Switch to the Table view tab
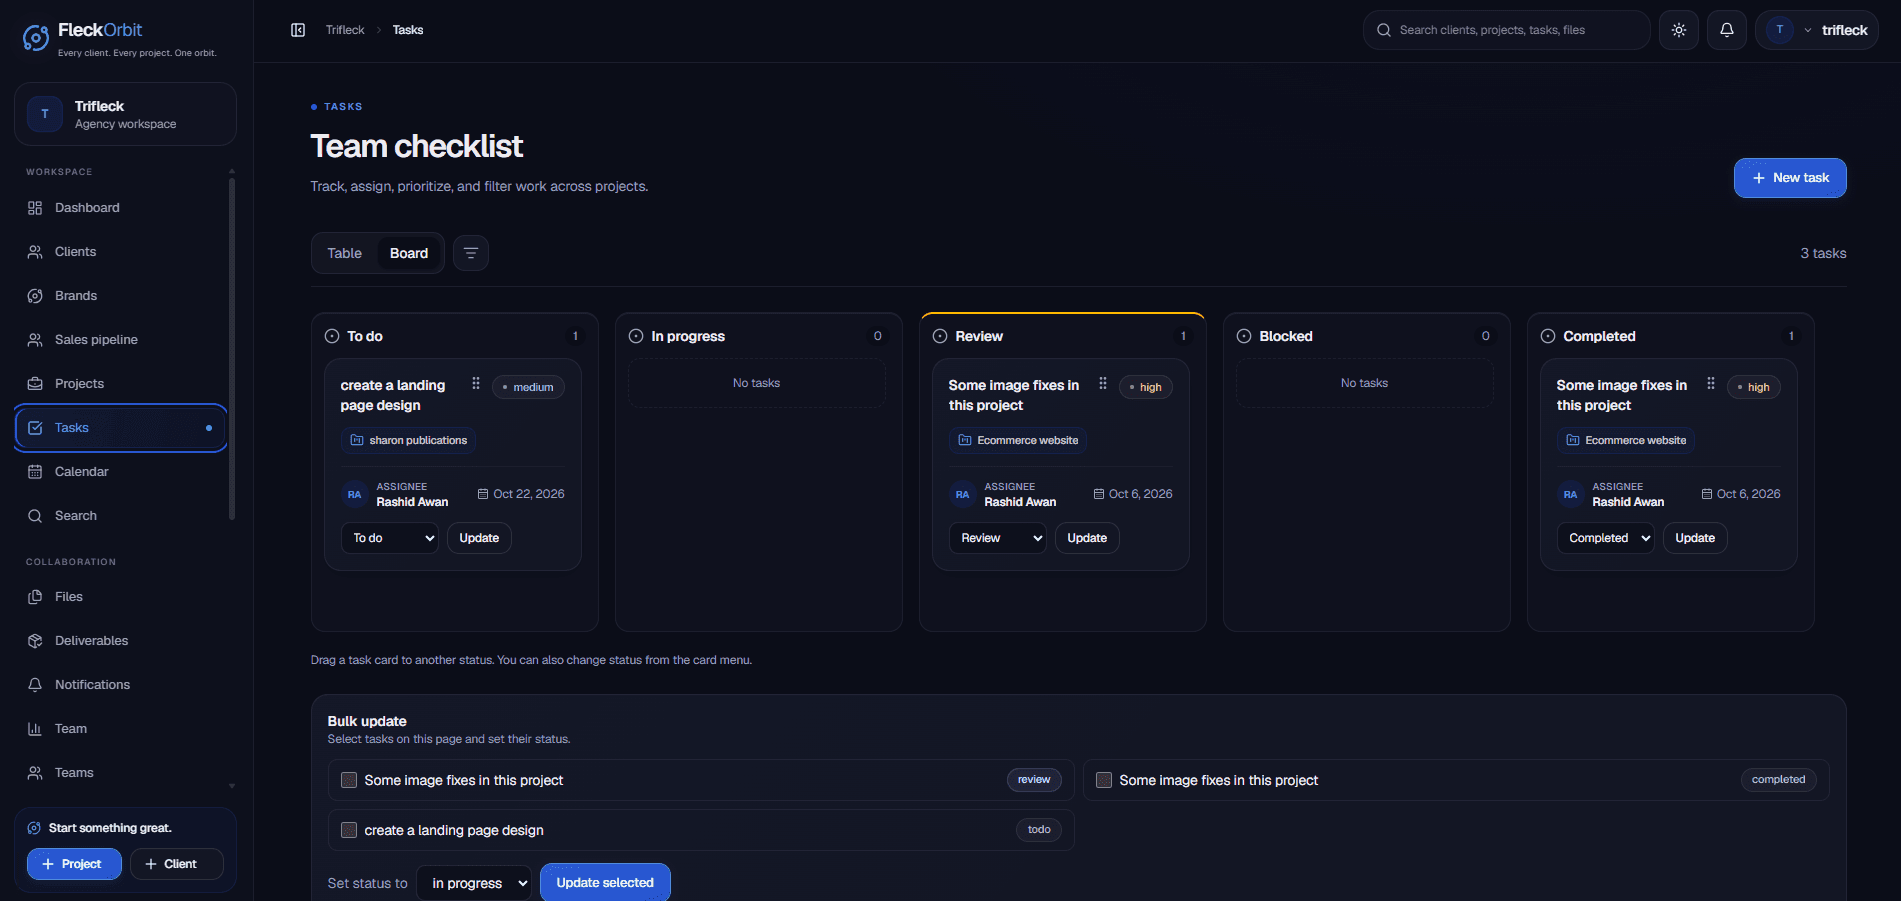The width and height of the screenshot is (1901, 901). point(345,253)
